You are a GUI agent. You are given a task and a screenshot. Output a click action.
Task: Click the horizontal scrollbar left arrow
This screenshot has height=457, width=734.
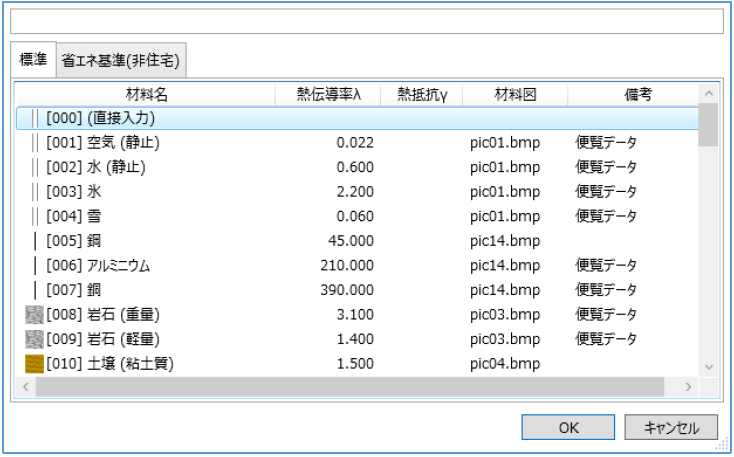(x=26, y=386)
